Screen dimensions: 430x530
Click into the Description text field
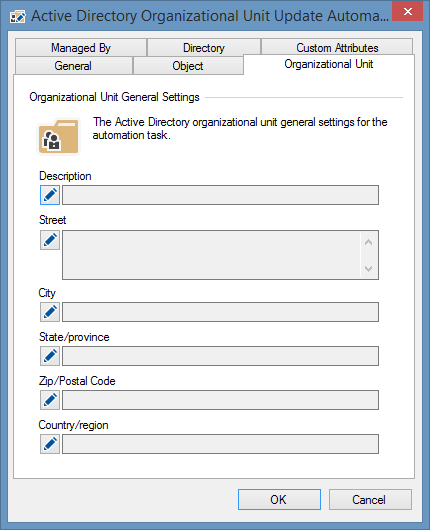point(220,195)
